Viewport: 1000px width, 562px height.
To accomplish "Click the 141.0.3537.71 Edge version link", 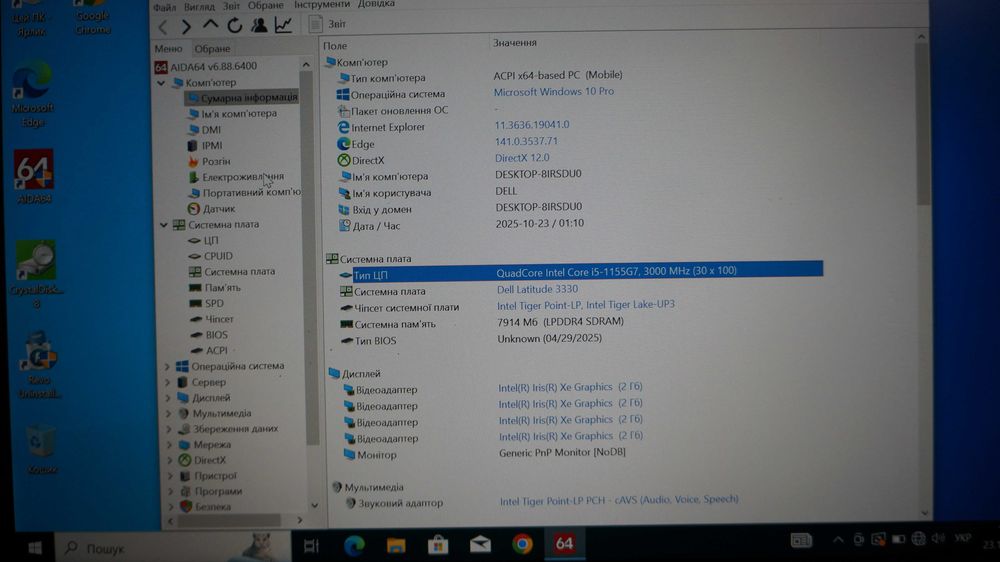I will [x=526, y=141].
